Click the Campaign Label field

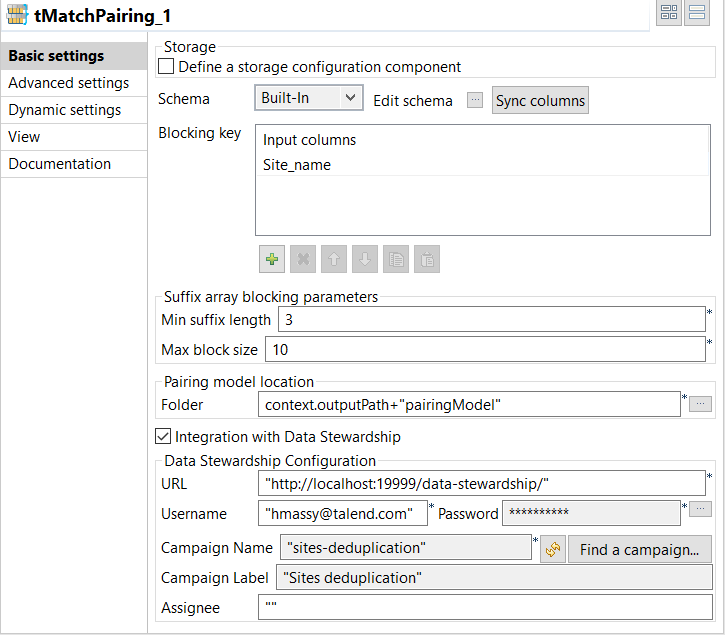494,577
